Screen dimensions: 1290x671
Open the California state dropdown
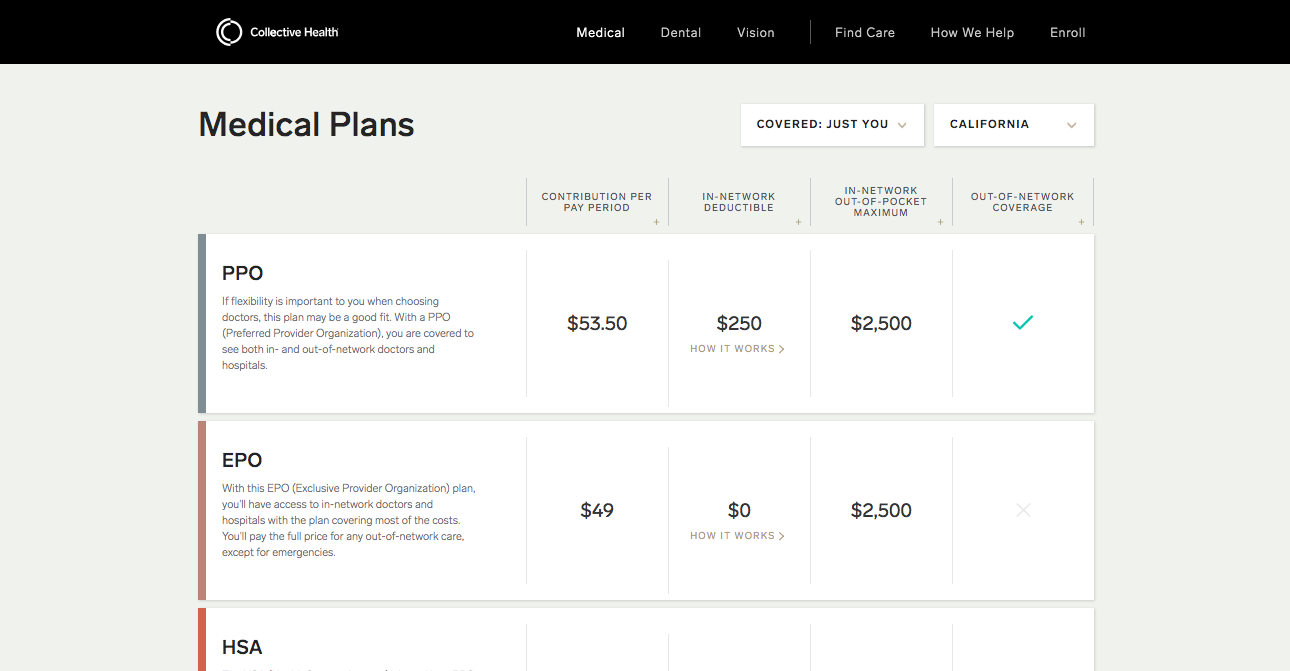[1014, 125]
